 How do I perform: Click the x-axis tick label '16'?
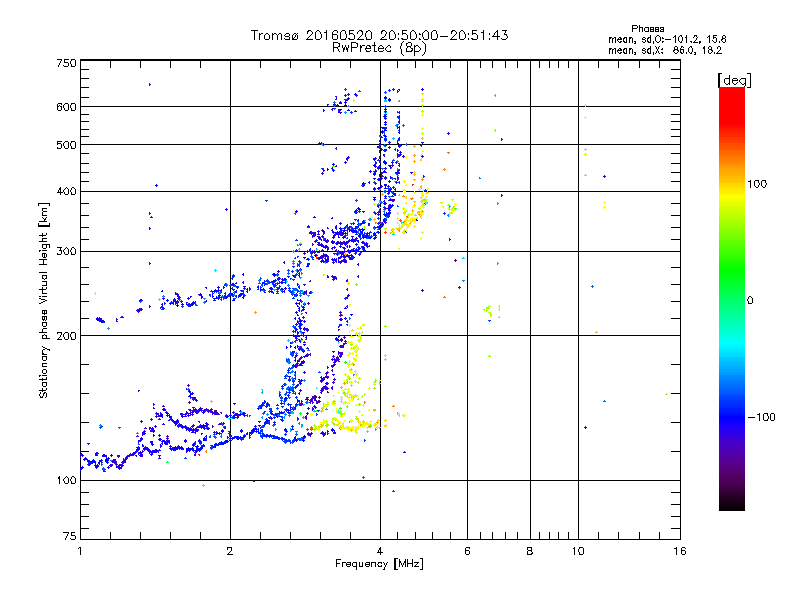[680, 551]
